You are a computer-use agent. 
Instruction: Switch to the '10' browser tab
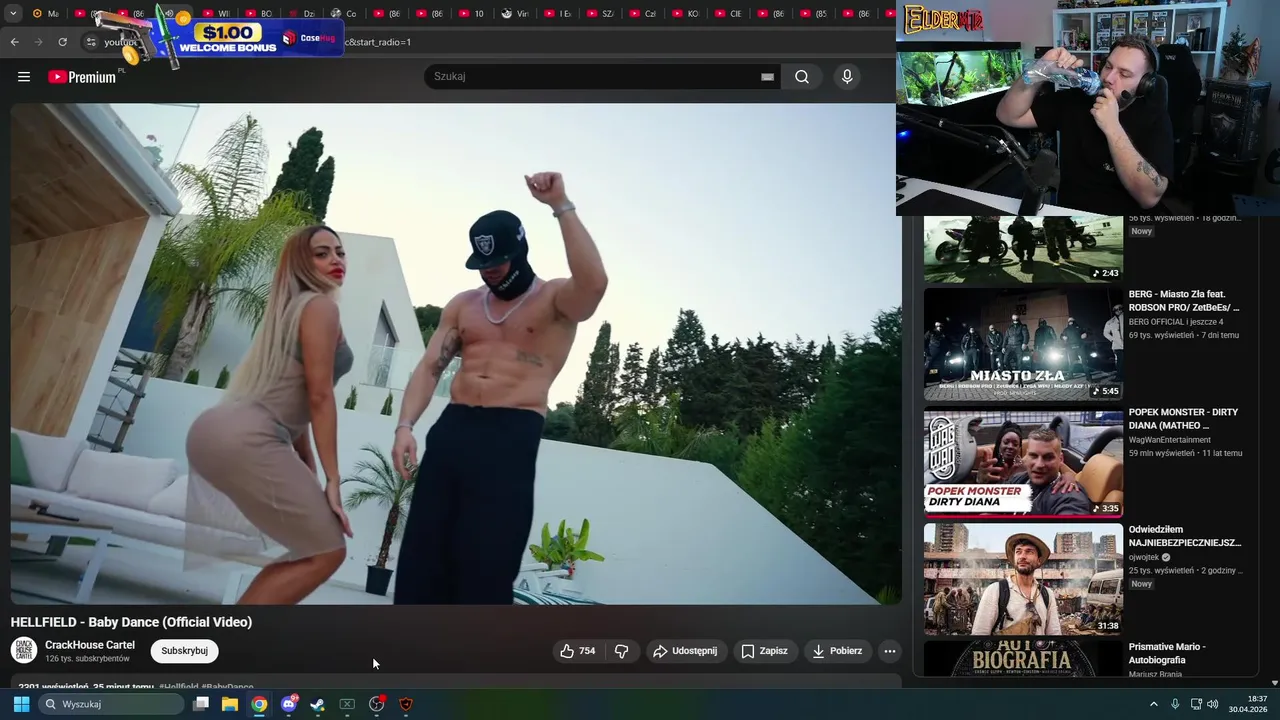pyautogui.click(x=471, y=14)
